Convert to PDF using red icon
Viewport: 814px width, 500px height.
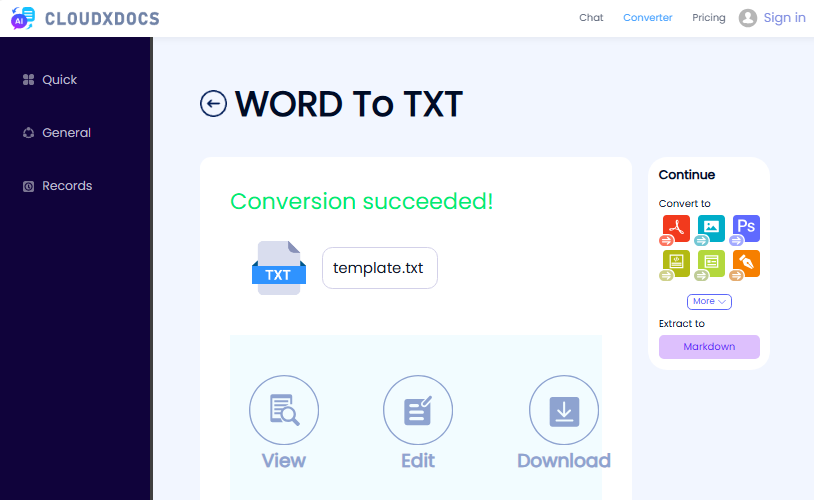[676, 229]
